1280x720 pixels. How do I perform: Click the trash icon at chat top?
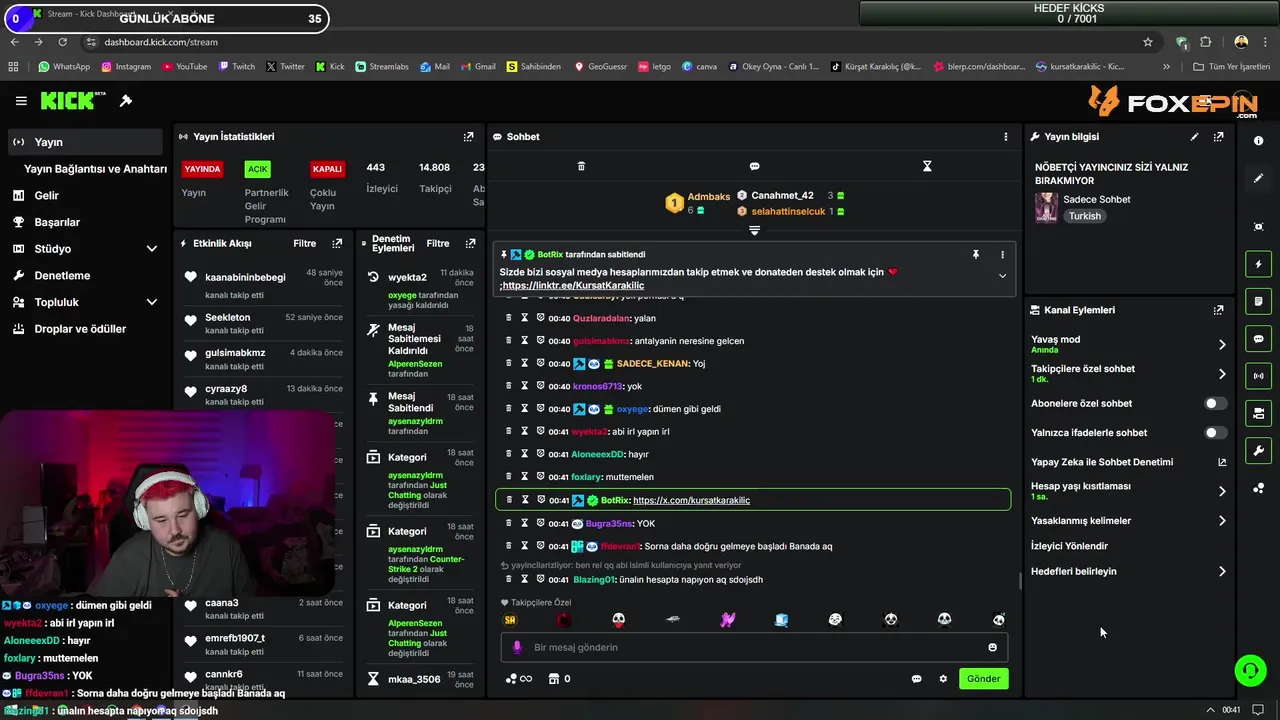[x=581, y=166]
